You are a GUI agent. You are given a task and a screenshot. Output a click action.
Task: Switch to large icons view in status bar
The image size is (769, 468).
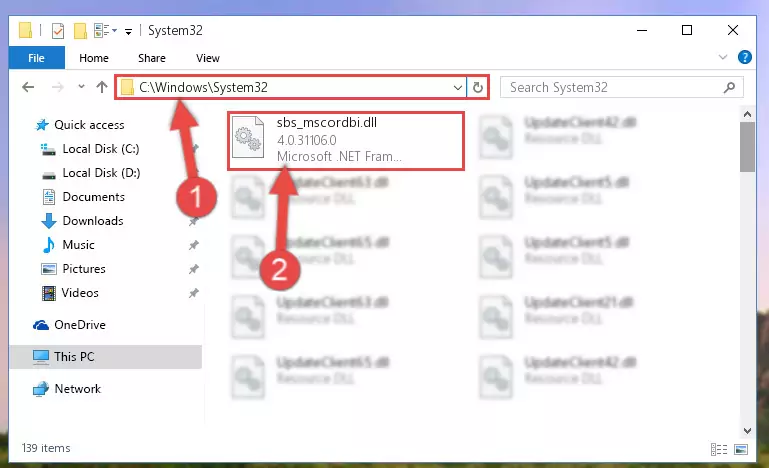pyautogui.click(x=741, y=449)
